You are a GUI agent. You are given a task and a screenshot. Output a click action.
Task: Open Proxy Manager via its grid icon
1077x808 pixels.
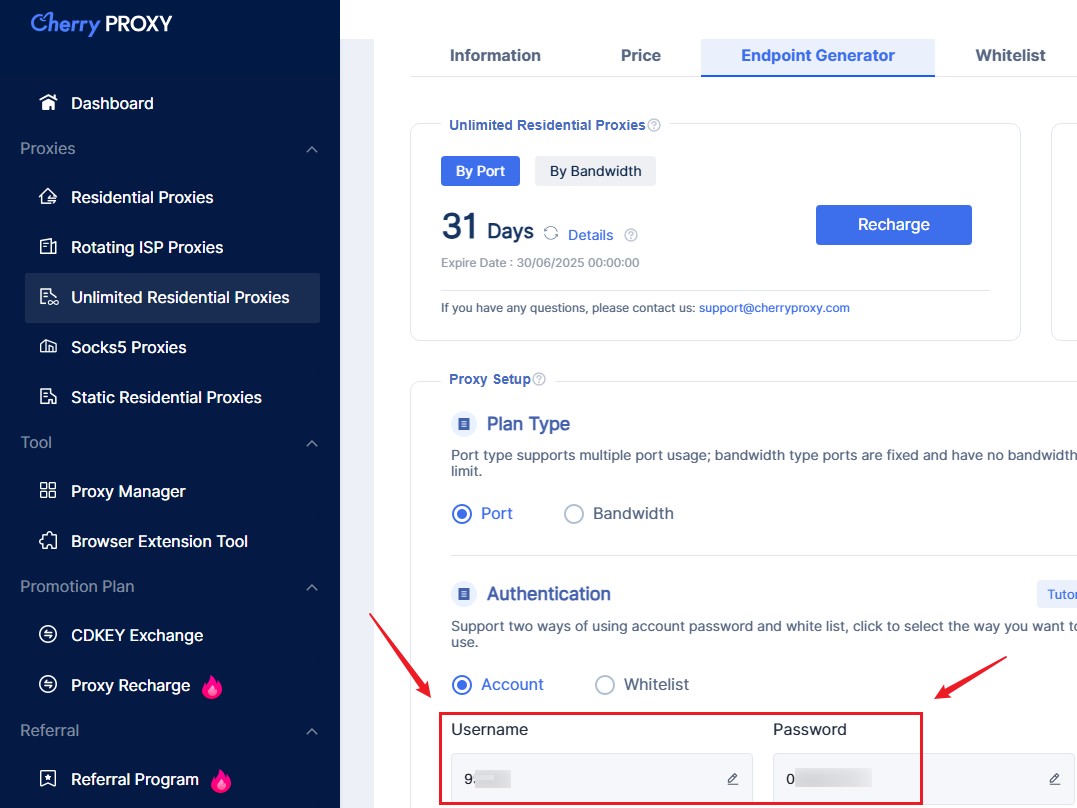pos(48,491)
